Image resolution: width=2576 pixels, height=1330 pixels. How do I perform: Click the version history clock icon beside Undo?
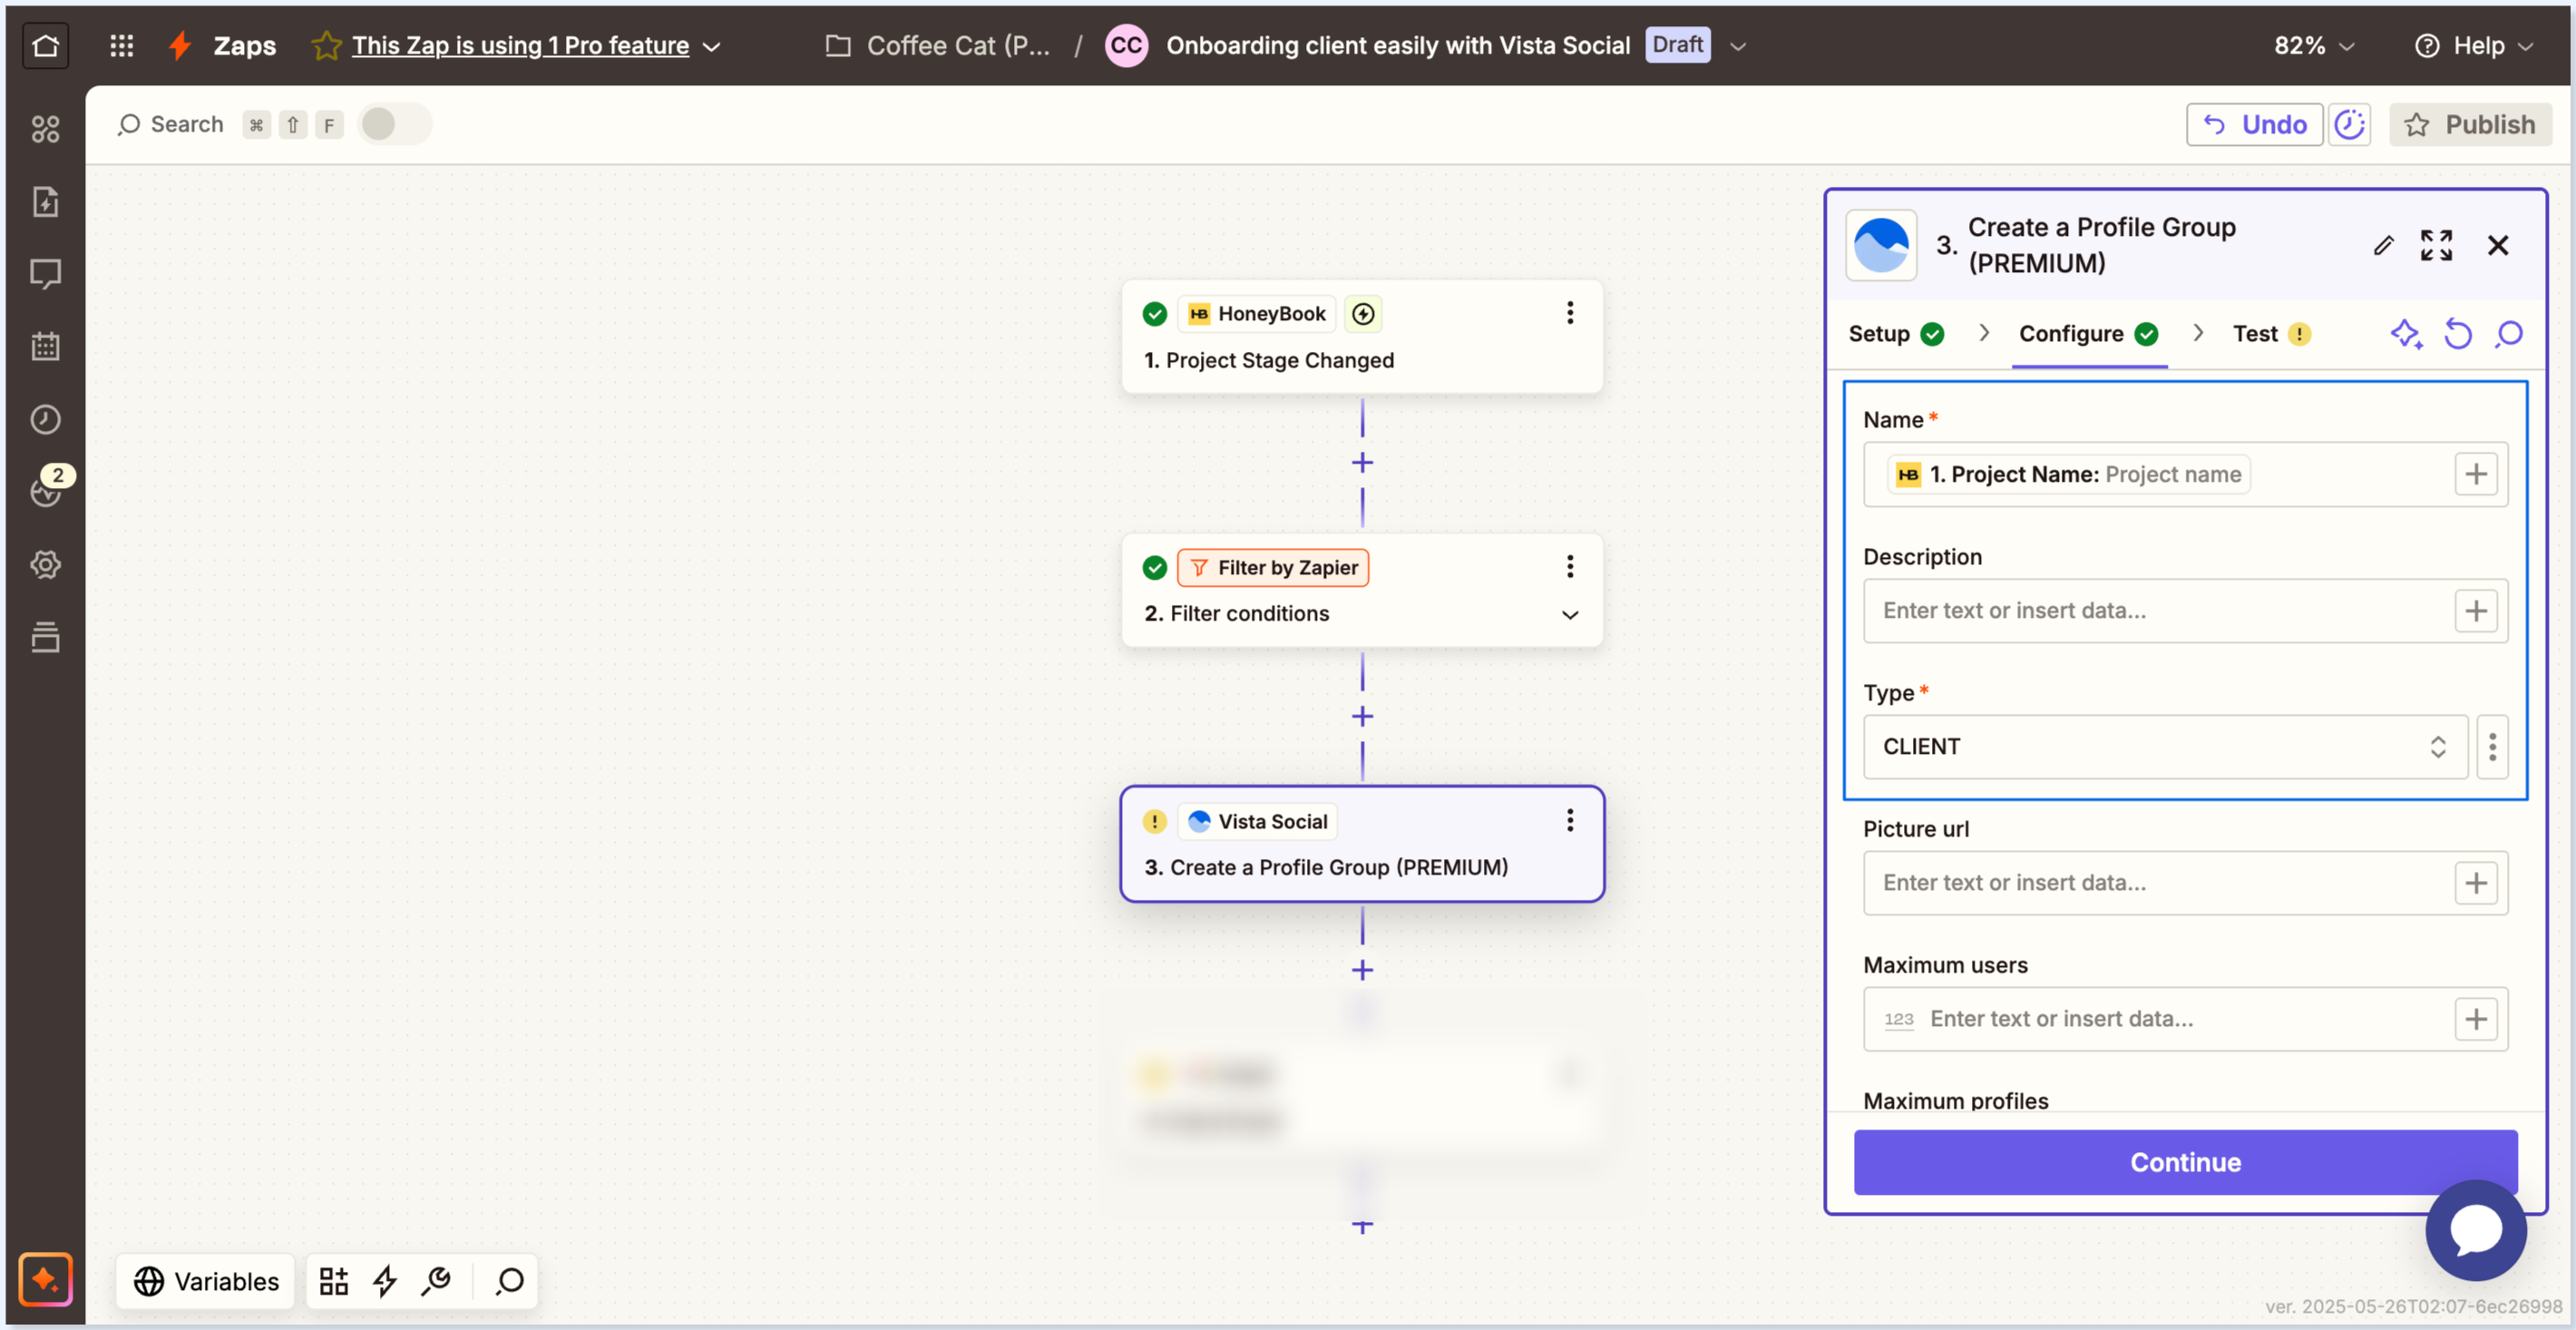(x=2350, y=125)
